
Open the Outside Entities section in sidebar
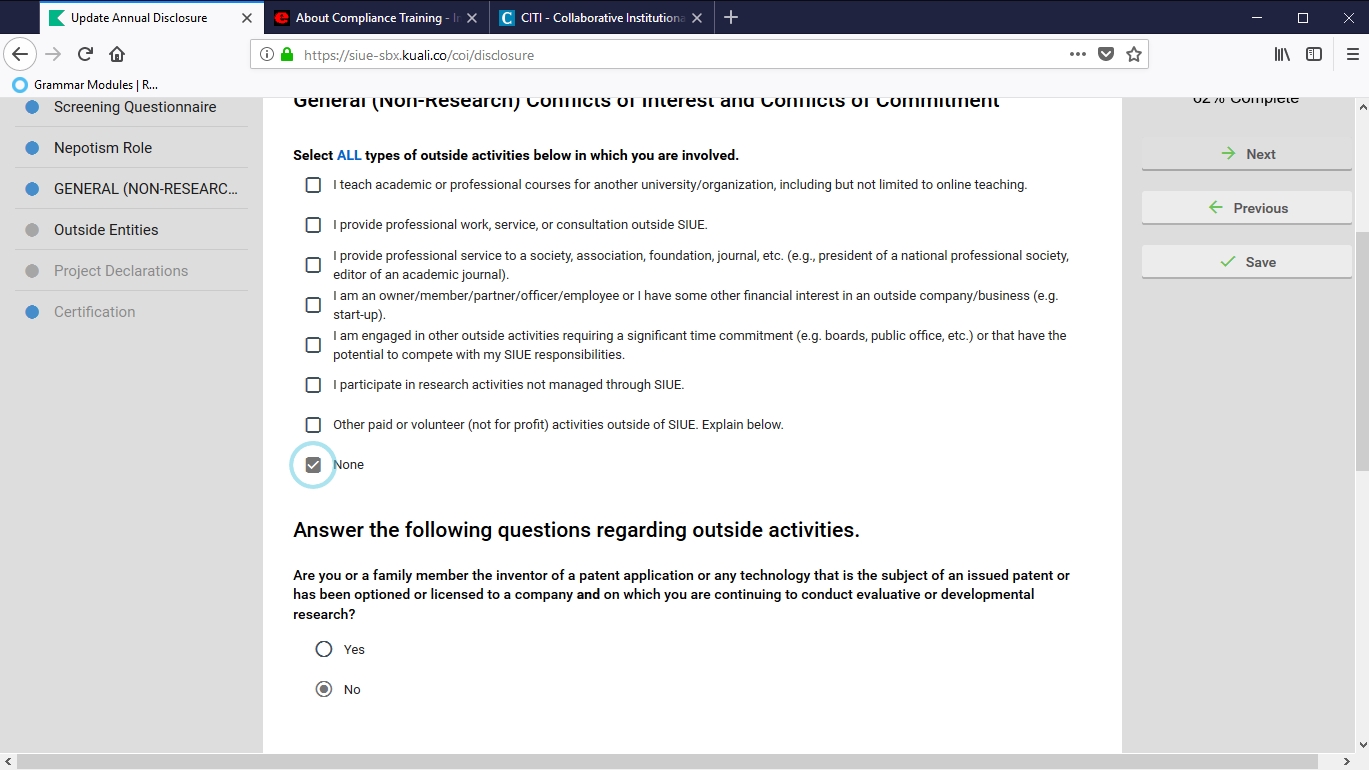[106, 230]
